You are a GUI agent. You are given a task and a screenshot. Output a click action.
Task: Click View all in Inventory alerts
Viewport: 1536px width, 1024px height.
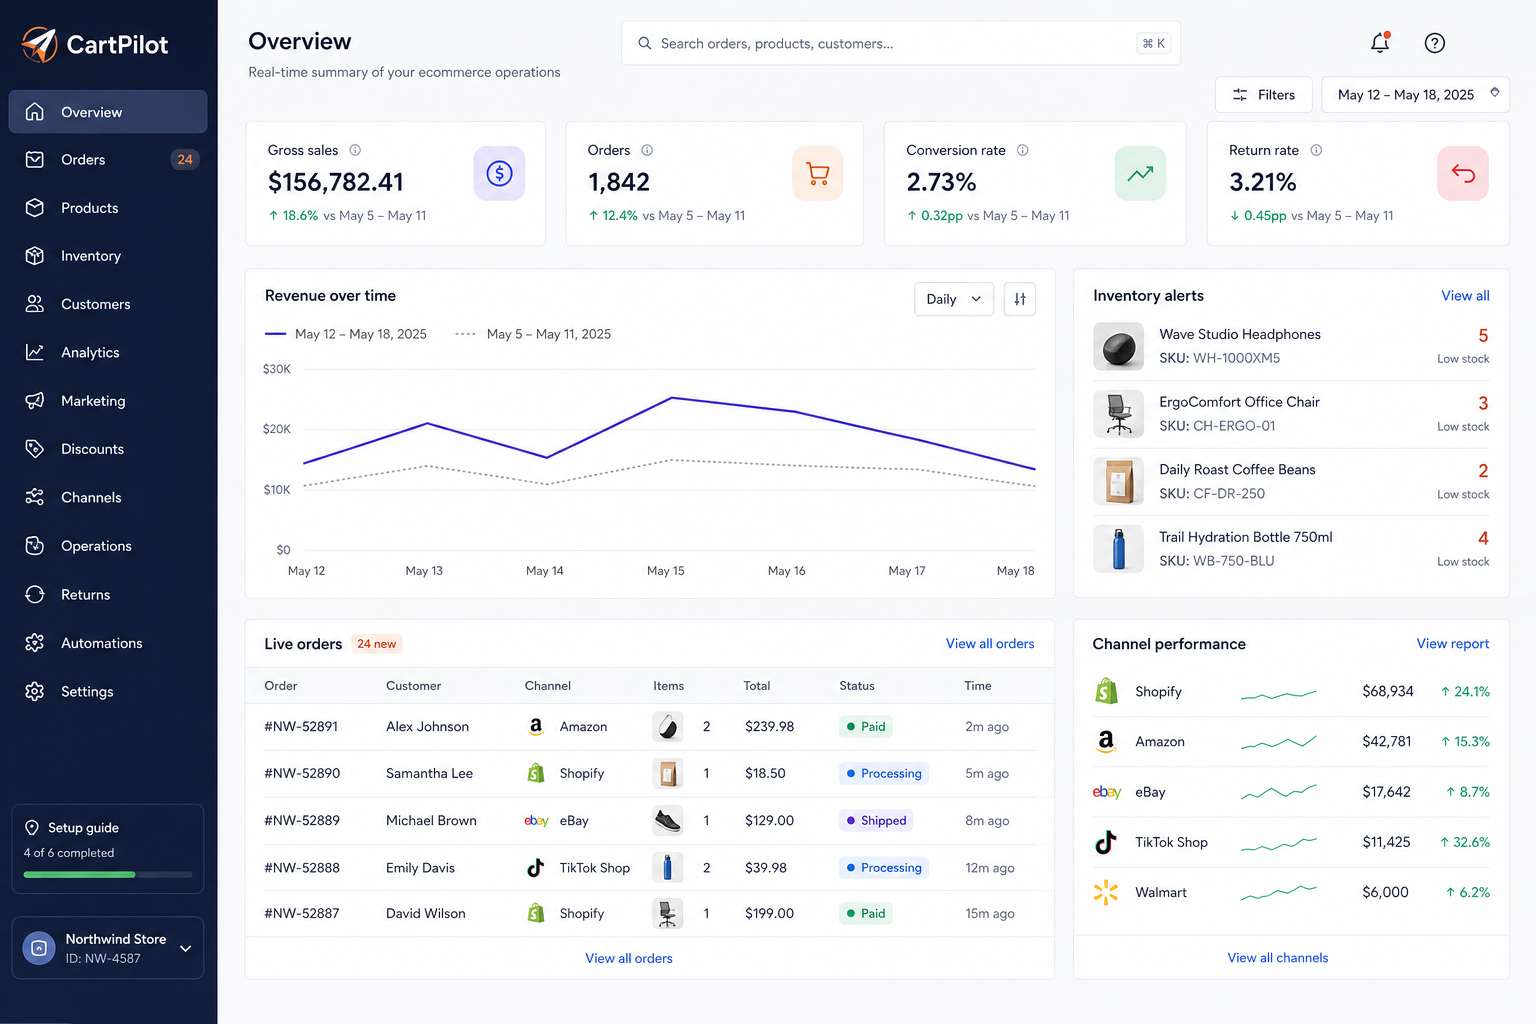(x=1465, y=296)
